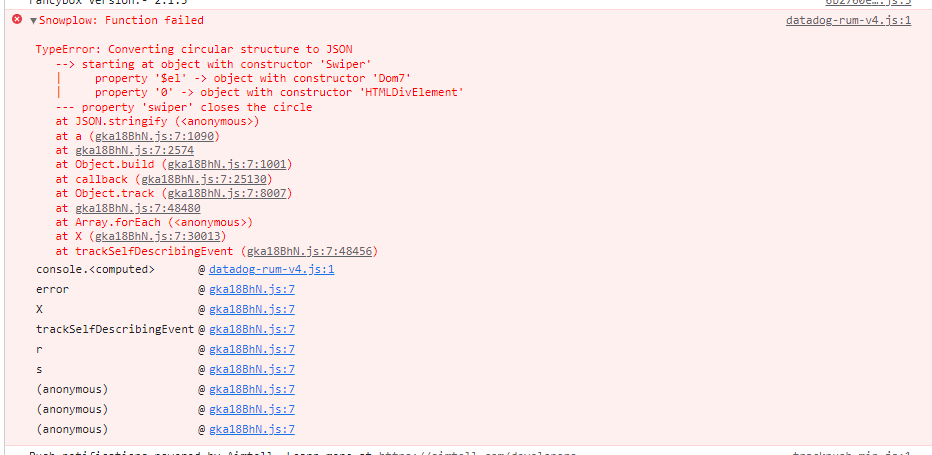Open datadog-rum-v4.js:1 source link at top right
The height and width of the screenshot is (455, 932).
point(848,20)
